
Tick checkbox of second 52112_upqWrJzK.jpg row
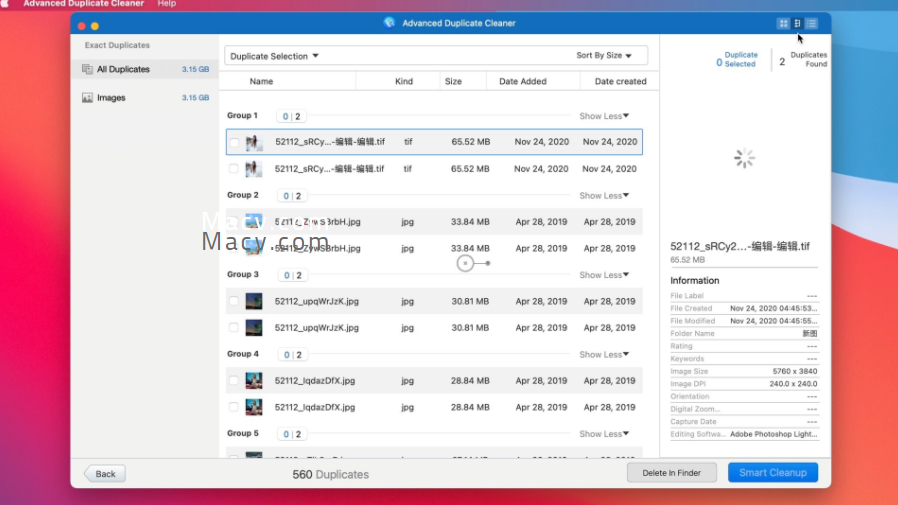(x=234, y=328)
